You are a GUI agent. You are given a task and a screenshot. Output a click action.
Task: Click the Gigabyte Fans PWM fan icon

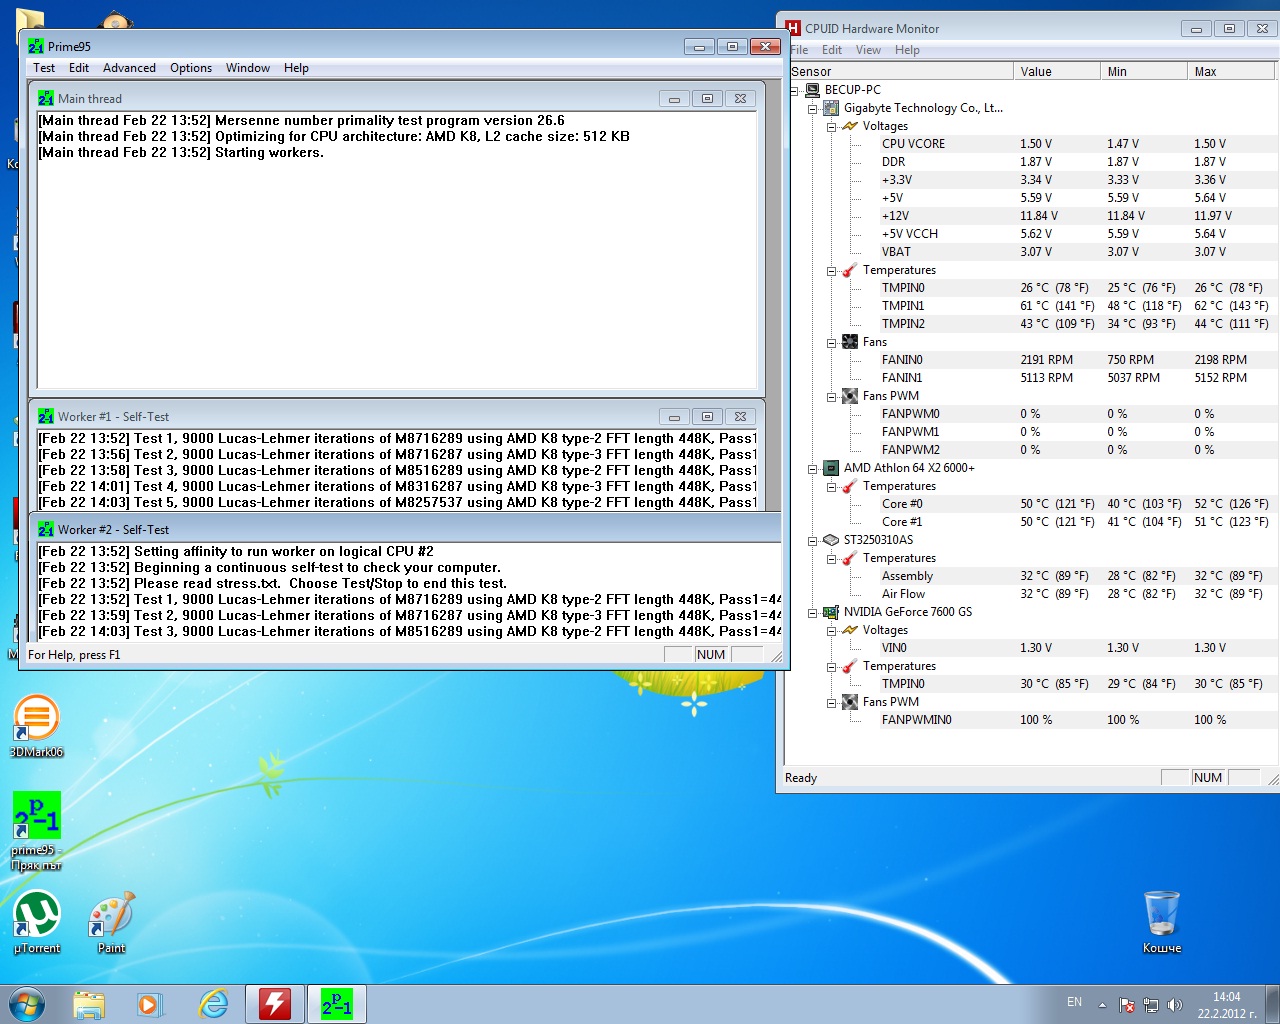click(849, 396)
